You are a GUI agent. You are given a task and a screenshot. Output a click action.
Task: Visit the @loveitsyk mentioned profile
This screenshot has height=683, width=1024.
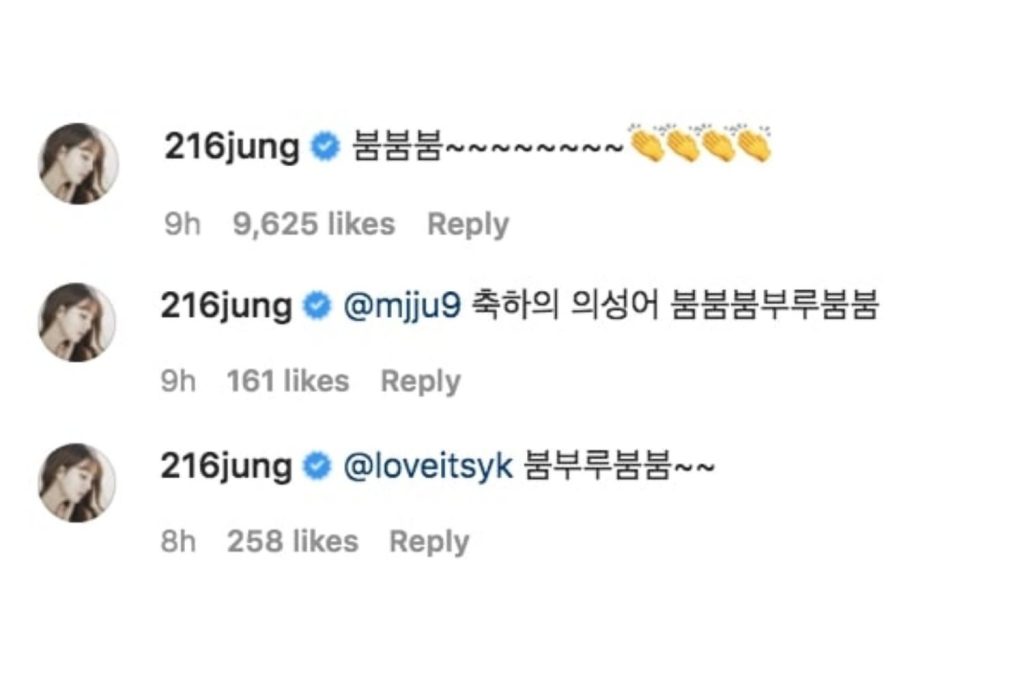click(428, 466)
